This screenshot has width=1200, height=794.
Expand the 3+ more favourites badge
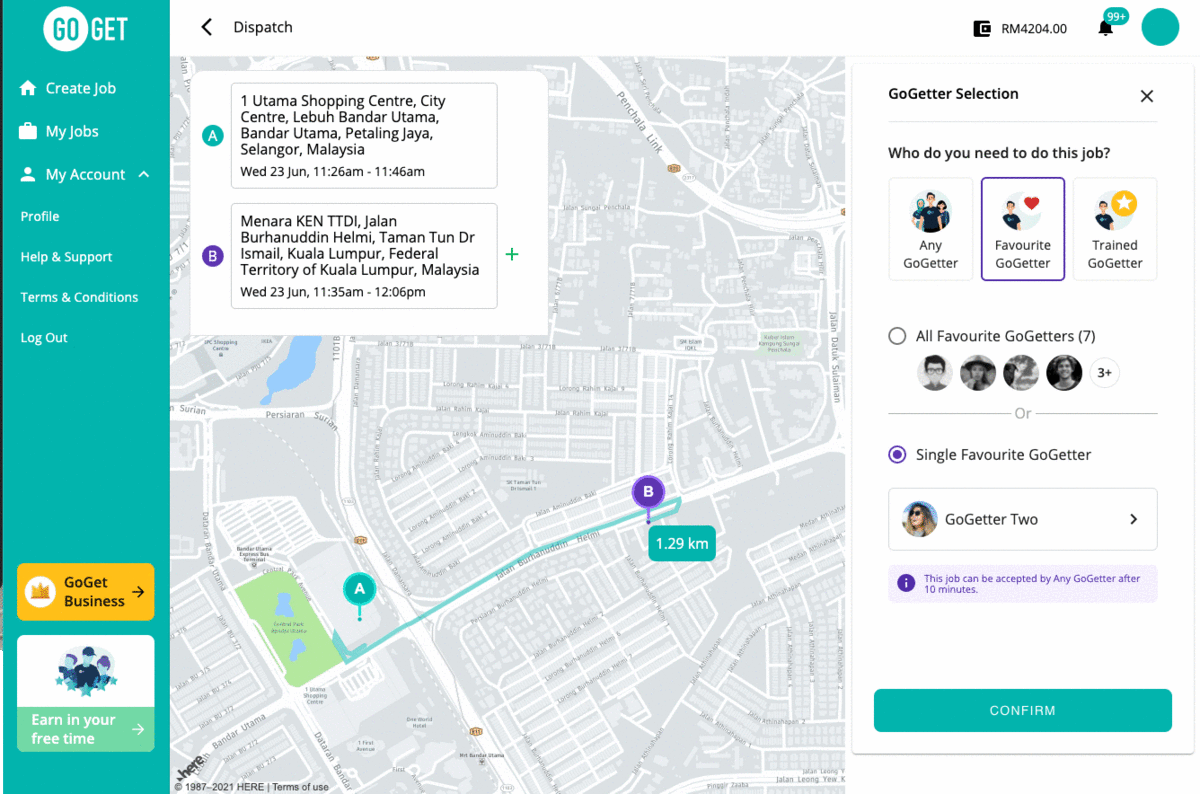pyautogui.click(x=1104, y=373)
